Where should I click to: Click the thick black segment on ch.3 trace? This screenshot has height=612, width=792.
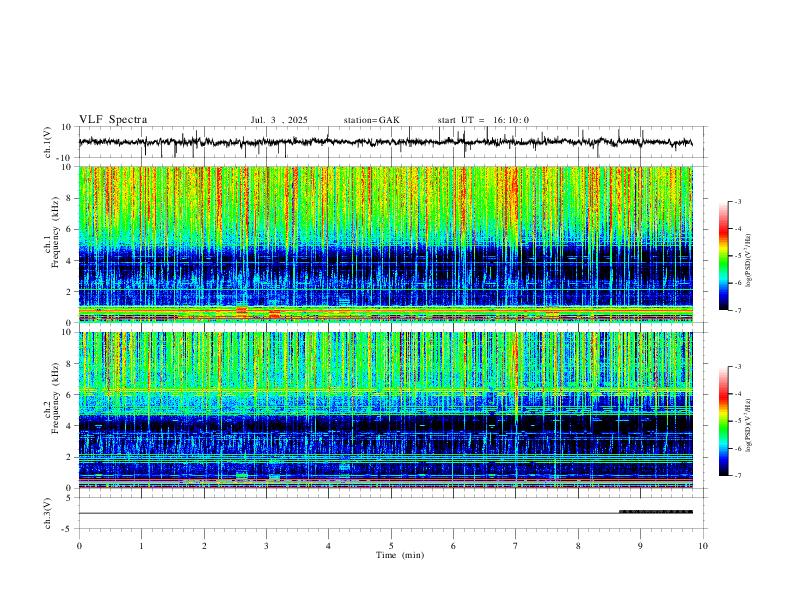pos(656,512)
